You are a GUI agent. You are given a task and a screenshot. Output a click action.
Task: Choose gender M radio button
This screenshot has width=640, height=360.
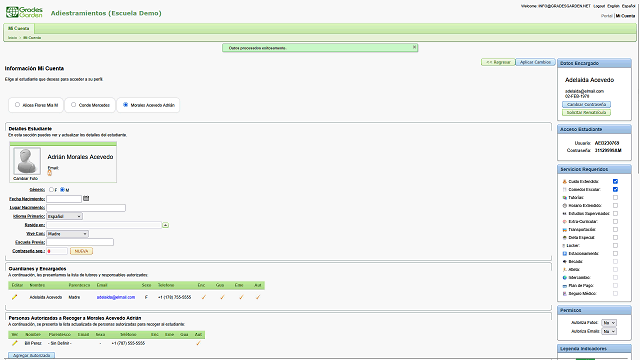tap(62, 190)
